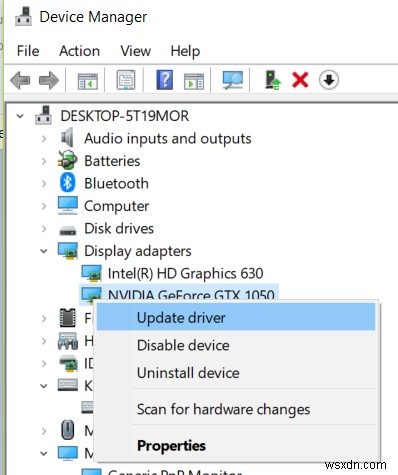The width and height of the screenshot is (398, 475).
Task: Collapse the Display adapters category
Action: coord(44,251)
